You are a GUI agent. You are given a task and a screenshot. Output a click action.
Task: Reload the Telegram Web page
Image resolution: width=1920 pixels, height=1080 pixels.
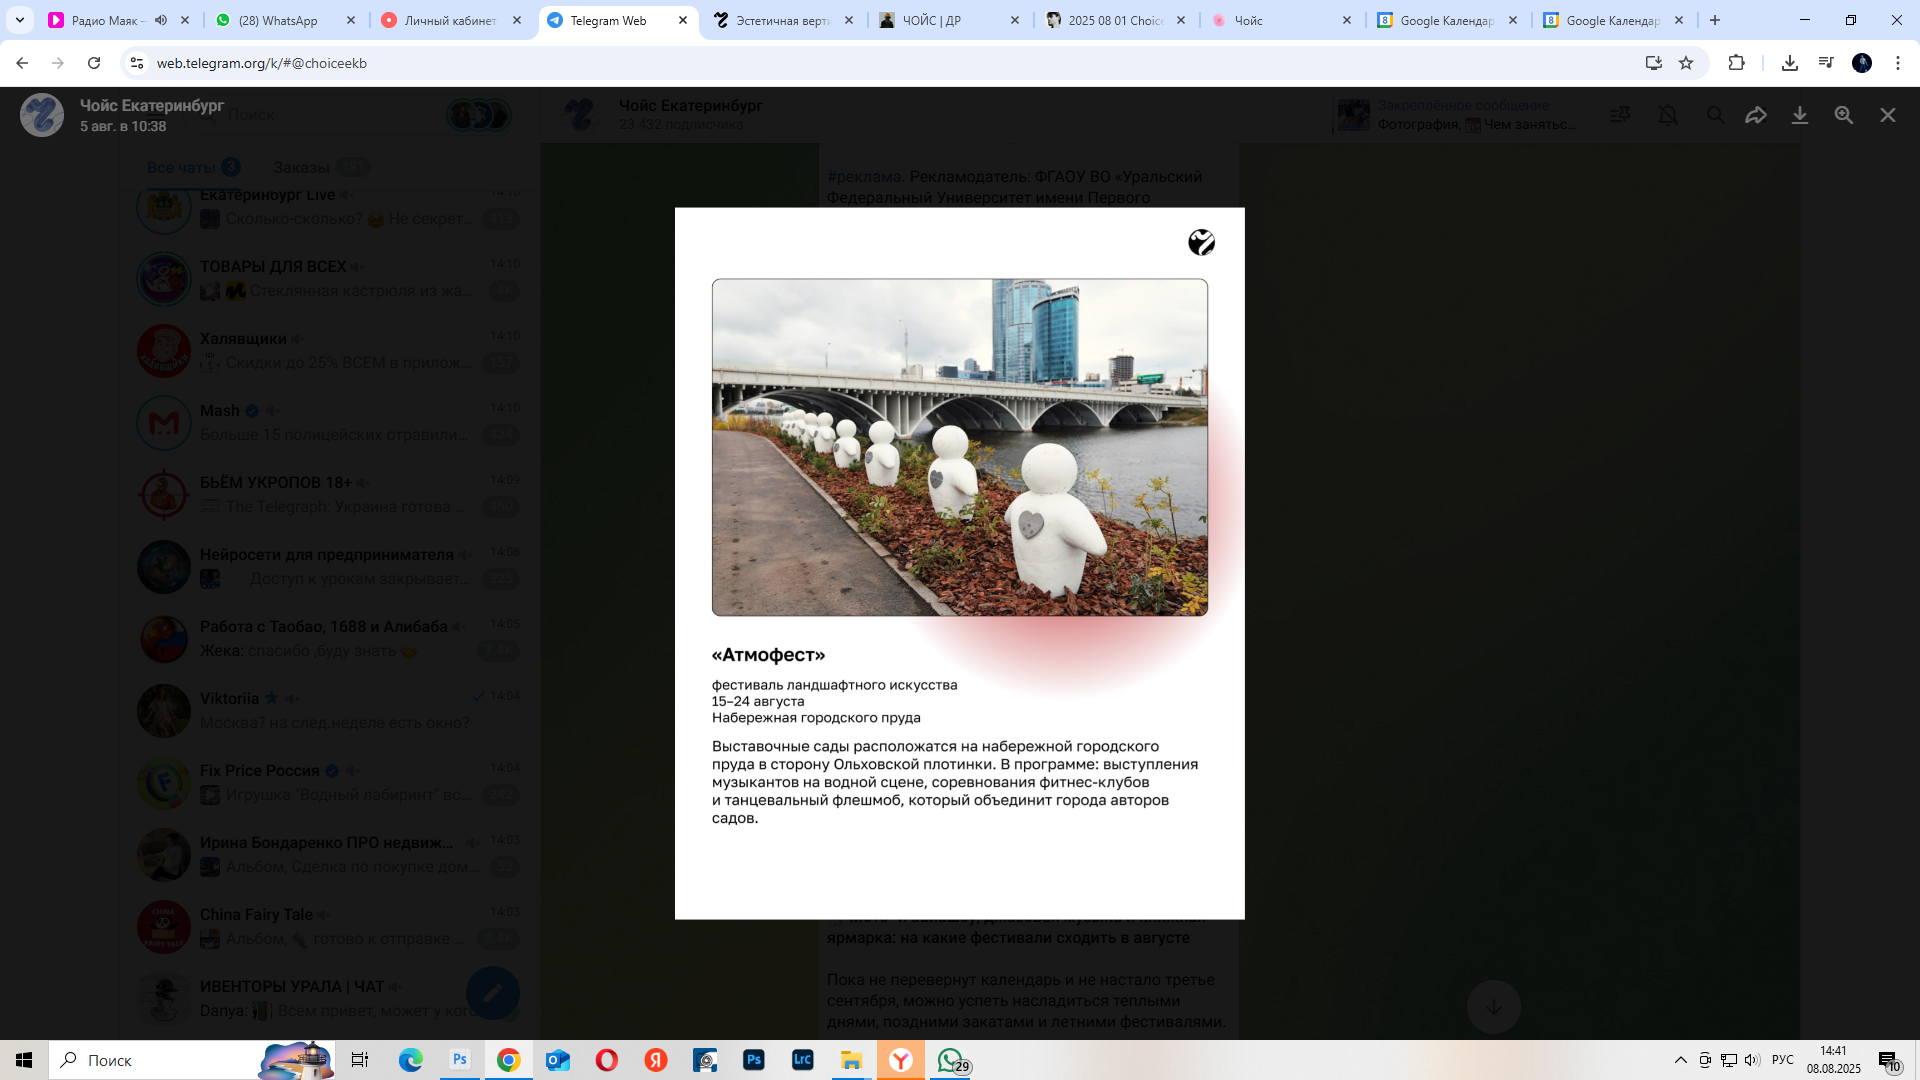tap(94, 63)
